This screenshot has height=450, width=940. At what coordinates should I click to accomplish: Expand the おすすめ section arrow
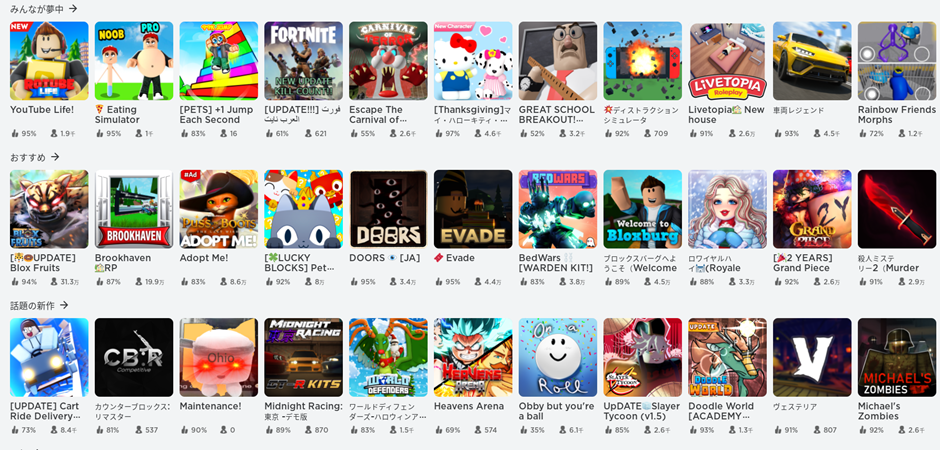pos(55,157)
